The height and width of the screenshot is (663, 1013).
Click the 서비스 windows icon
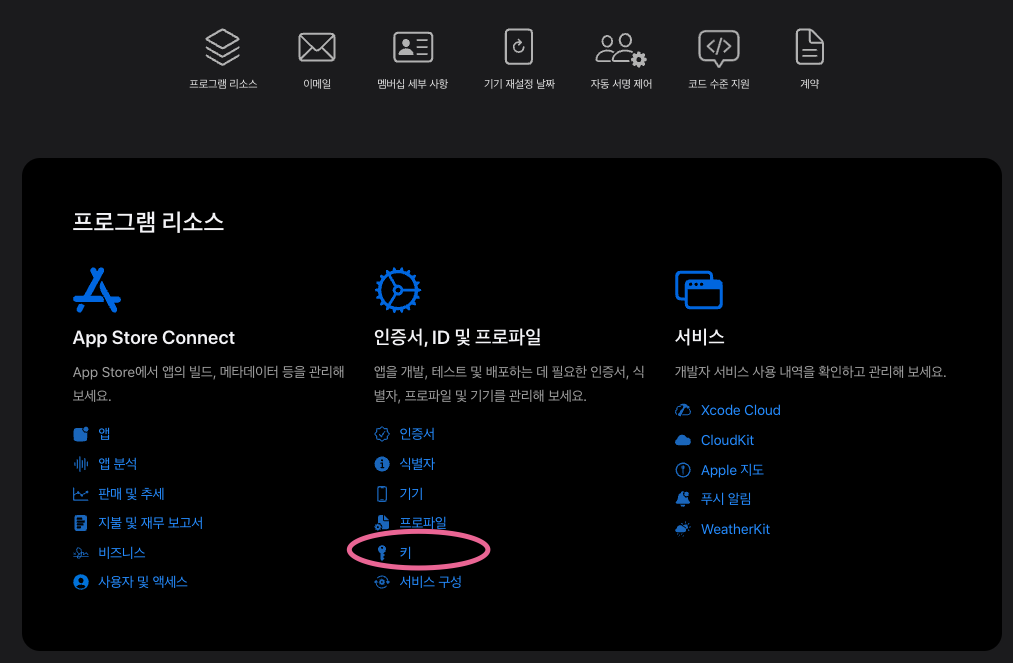click(x=699, y=290)
